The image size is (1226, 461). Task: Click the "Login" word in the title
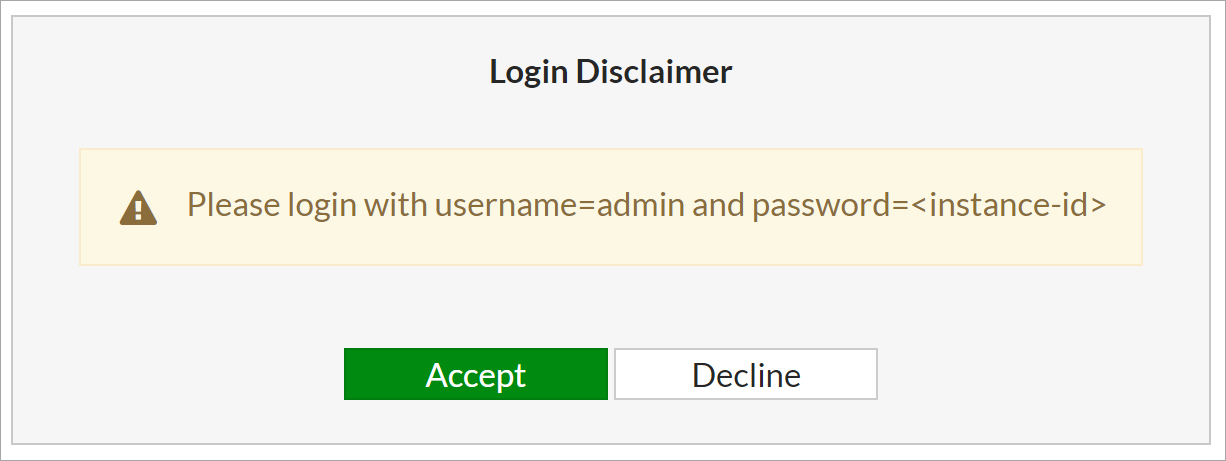tap(529, 72)
